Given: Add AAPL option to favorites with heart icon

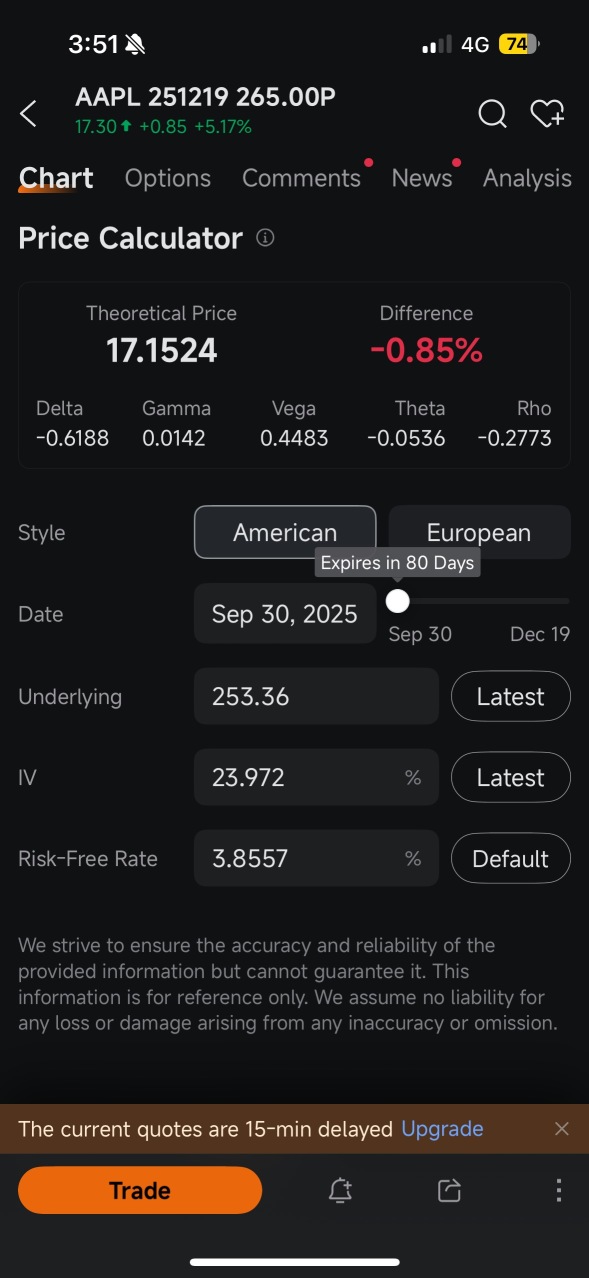Looking at the screenshot, I should click(548, 114).
